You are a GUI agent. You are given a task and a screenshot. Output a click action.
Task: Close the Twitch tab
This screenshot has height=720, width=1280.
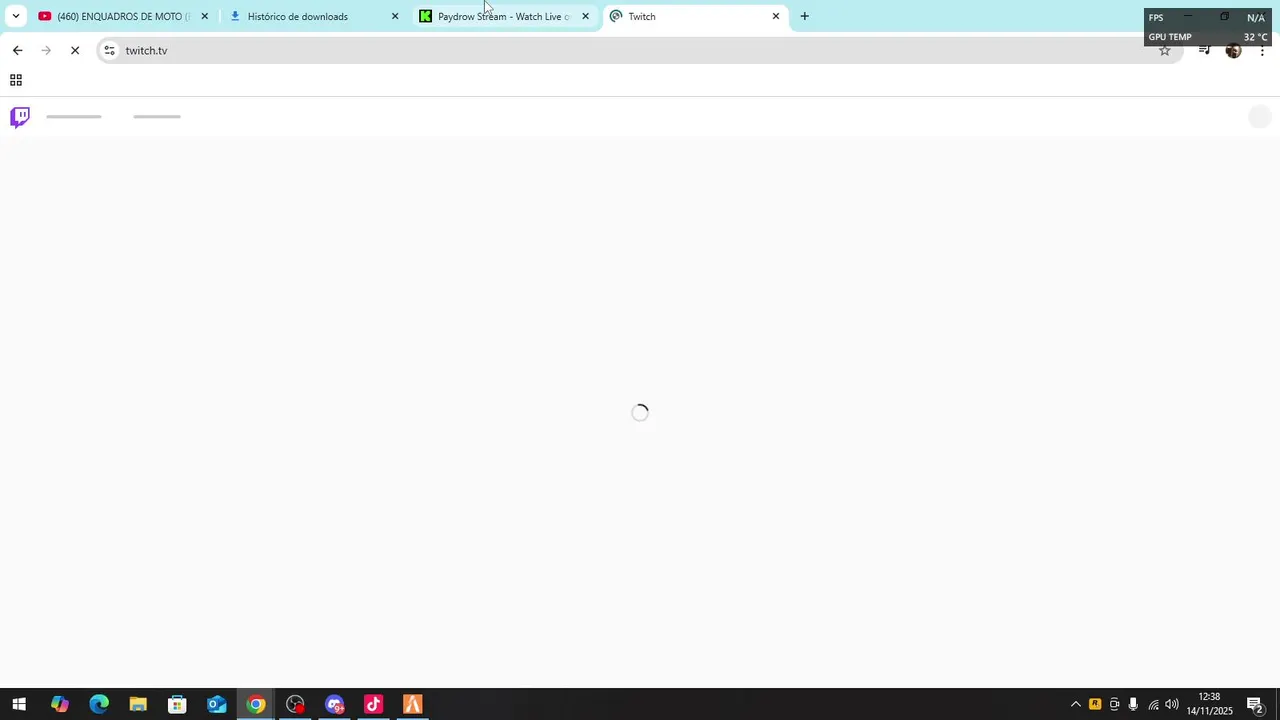[x=776, y=16]
